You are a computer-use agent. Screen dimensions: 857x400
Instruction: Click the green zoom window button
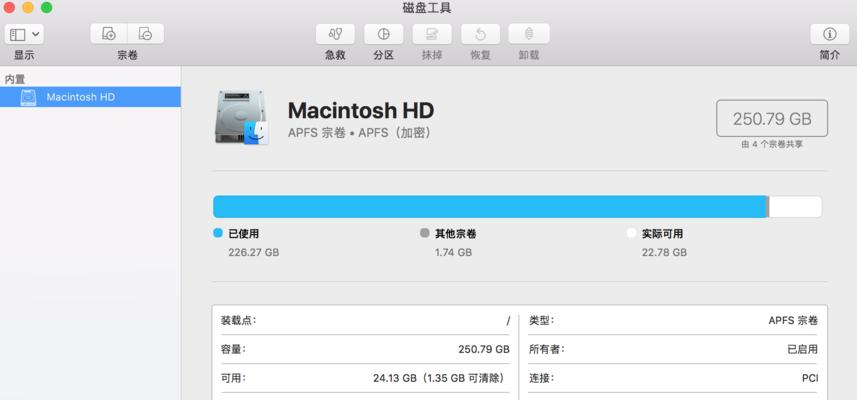tap(46, 8)
